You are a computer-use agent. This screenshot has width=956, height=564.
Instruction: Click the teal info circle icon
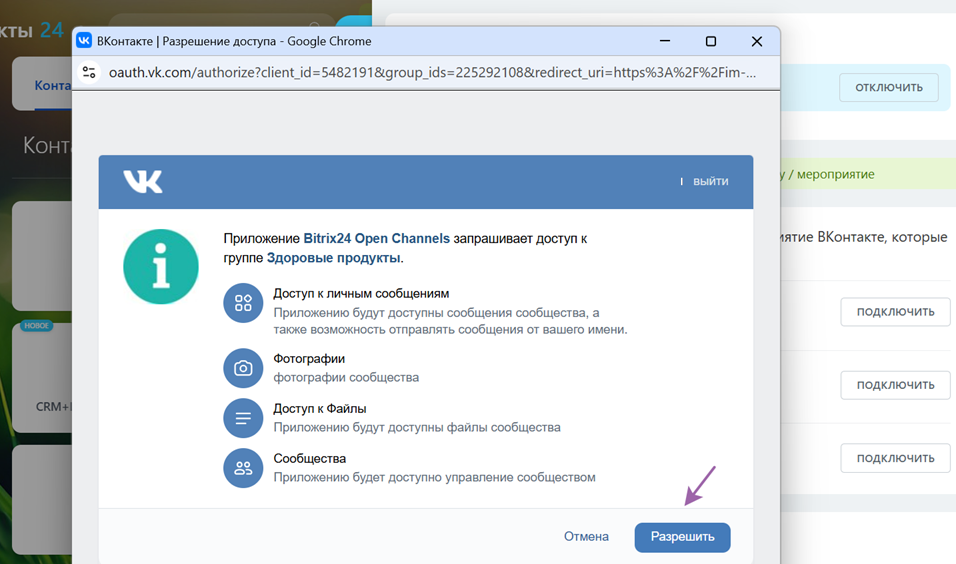click(161, 266)
